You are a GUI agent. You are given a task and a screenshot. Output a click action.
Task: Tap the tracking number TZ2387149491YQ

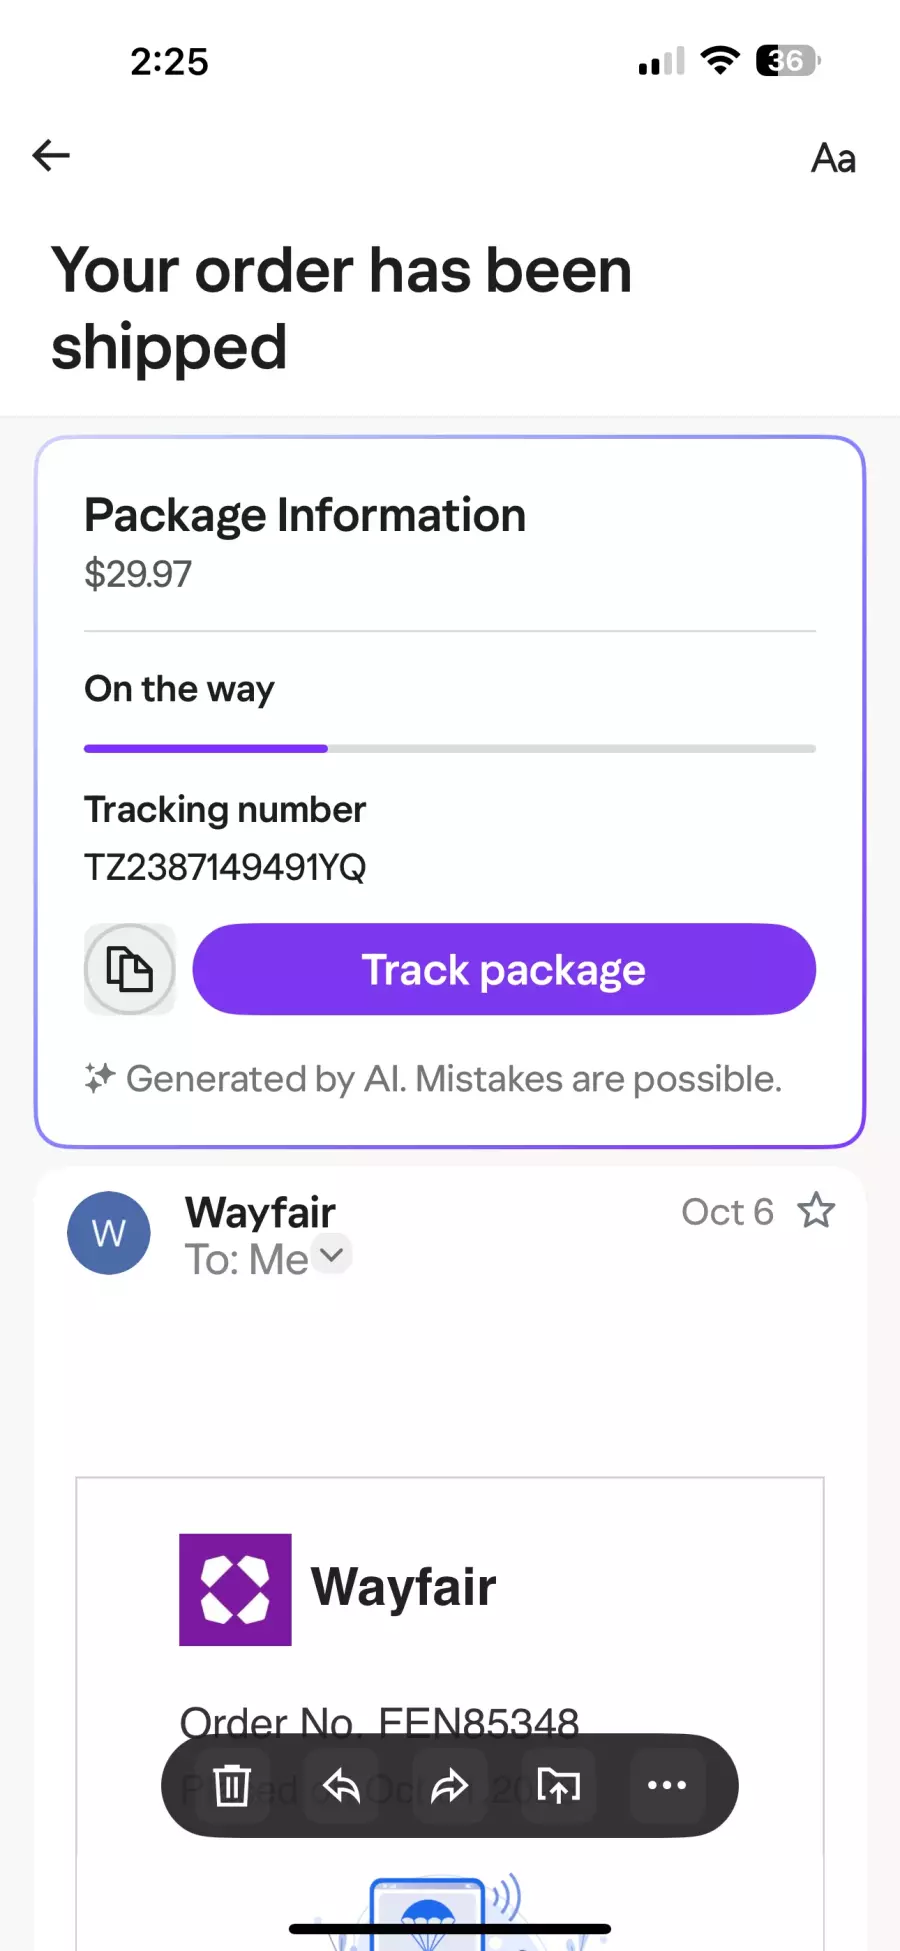click(225, 867)
